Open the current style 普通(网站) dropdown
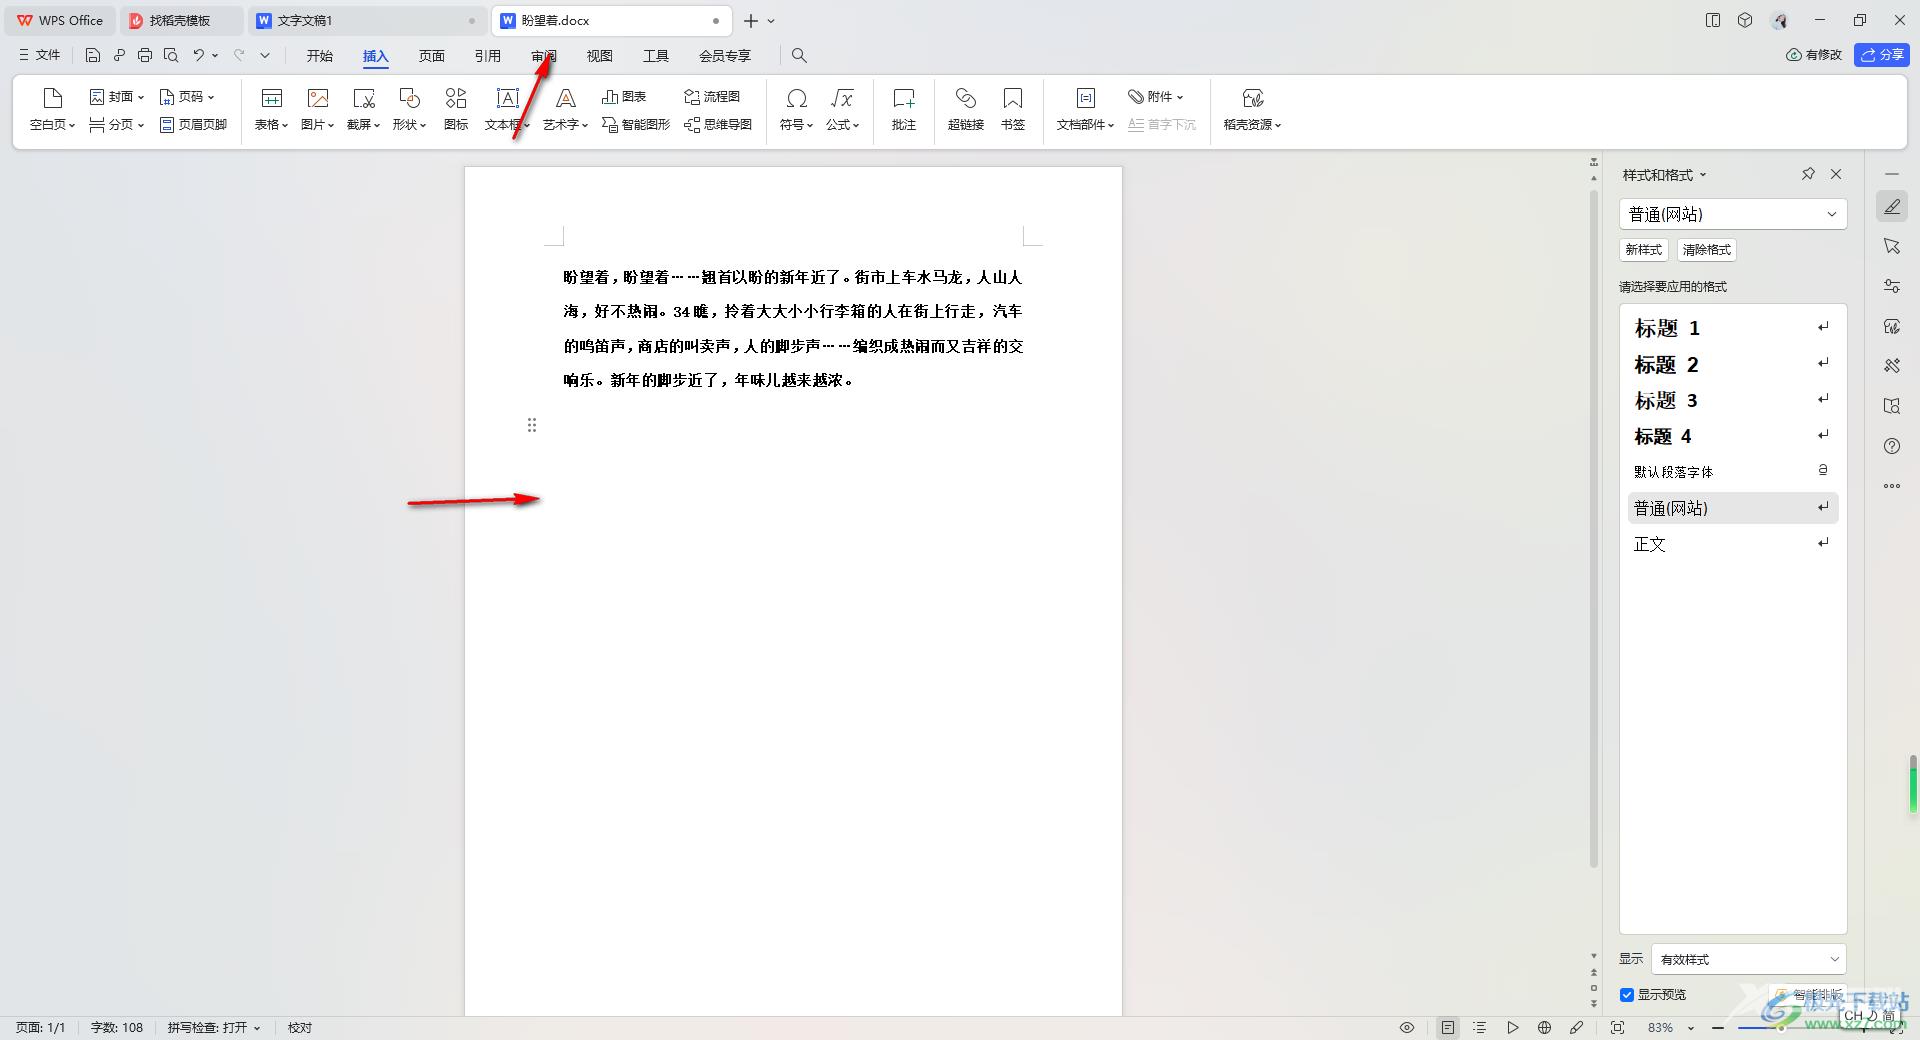The height and width of the screenshot is (1040, 1920). coord(1733,214)
